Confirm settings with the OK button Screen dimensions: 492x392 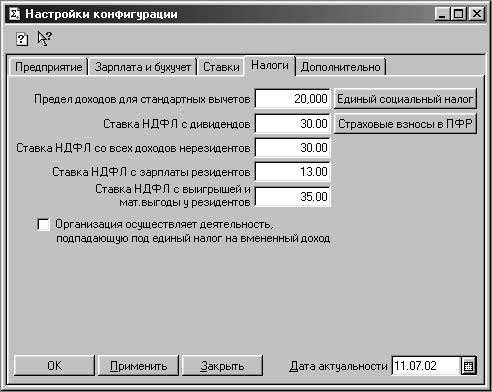(x=54, y=366)
